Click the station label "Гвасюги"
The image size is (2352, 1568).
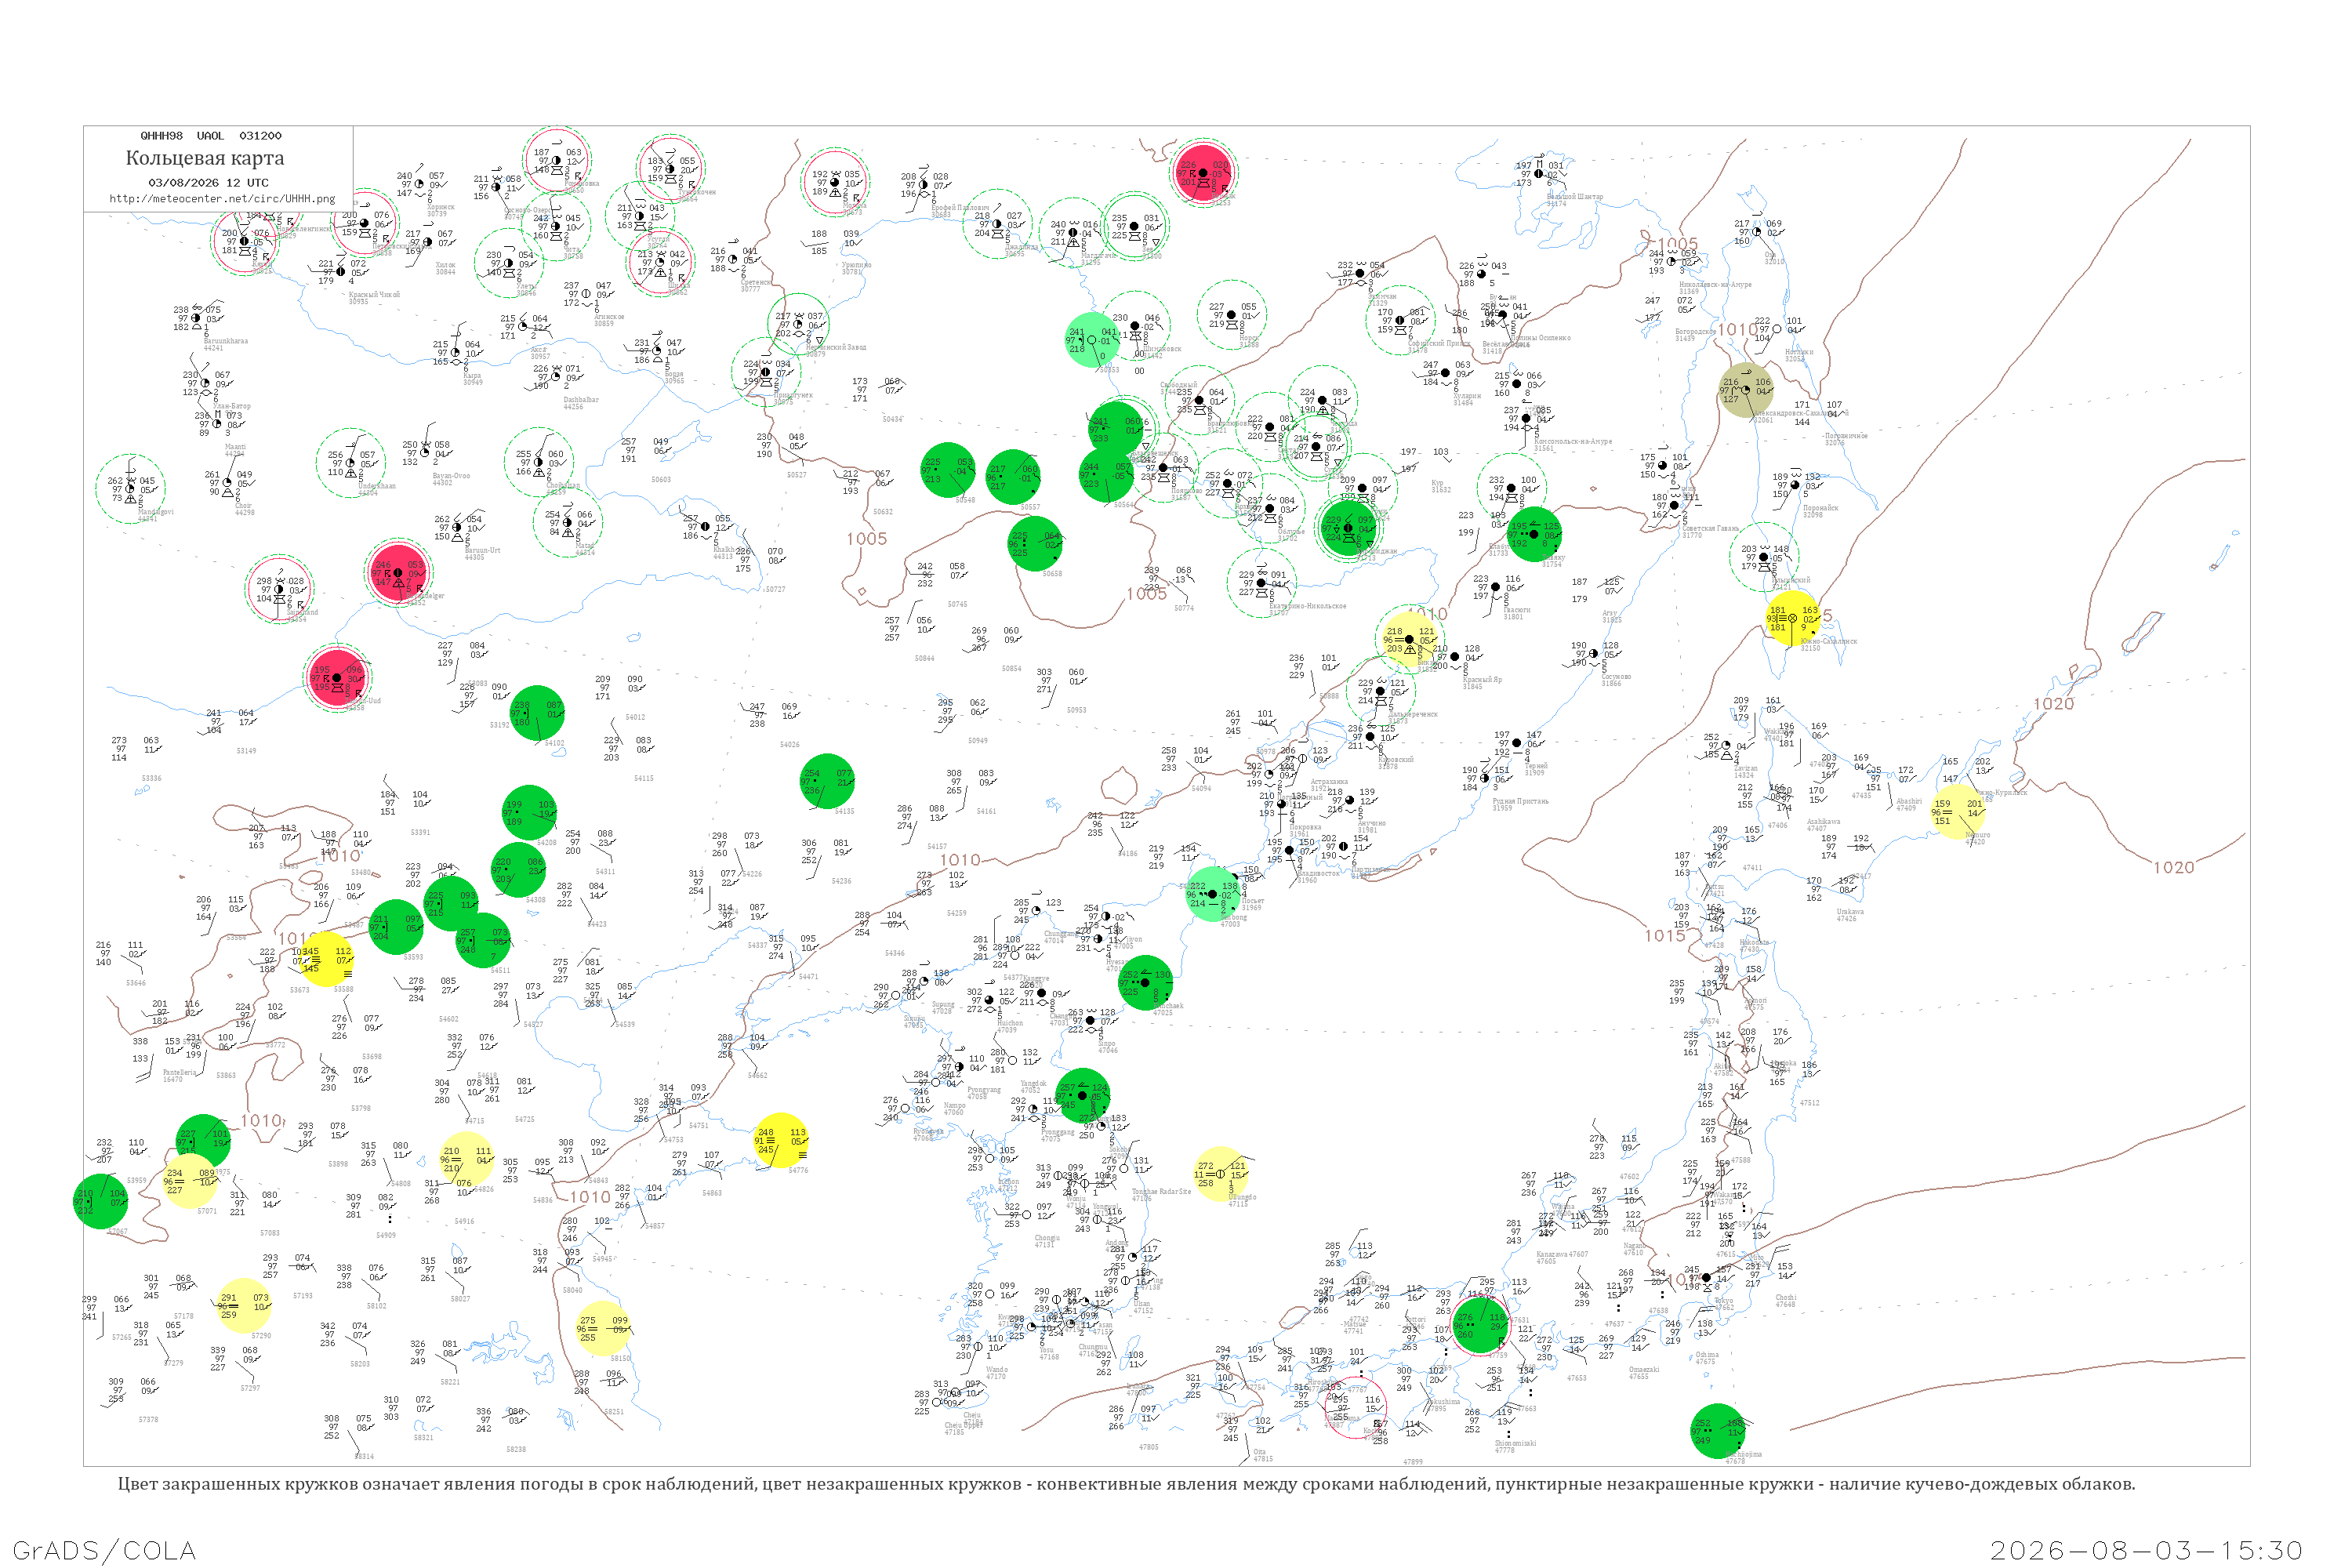(1517, 610)
